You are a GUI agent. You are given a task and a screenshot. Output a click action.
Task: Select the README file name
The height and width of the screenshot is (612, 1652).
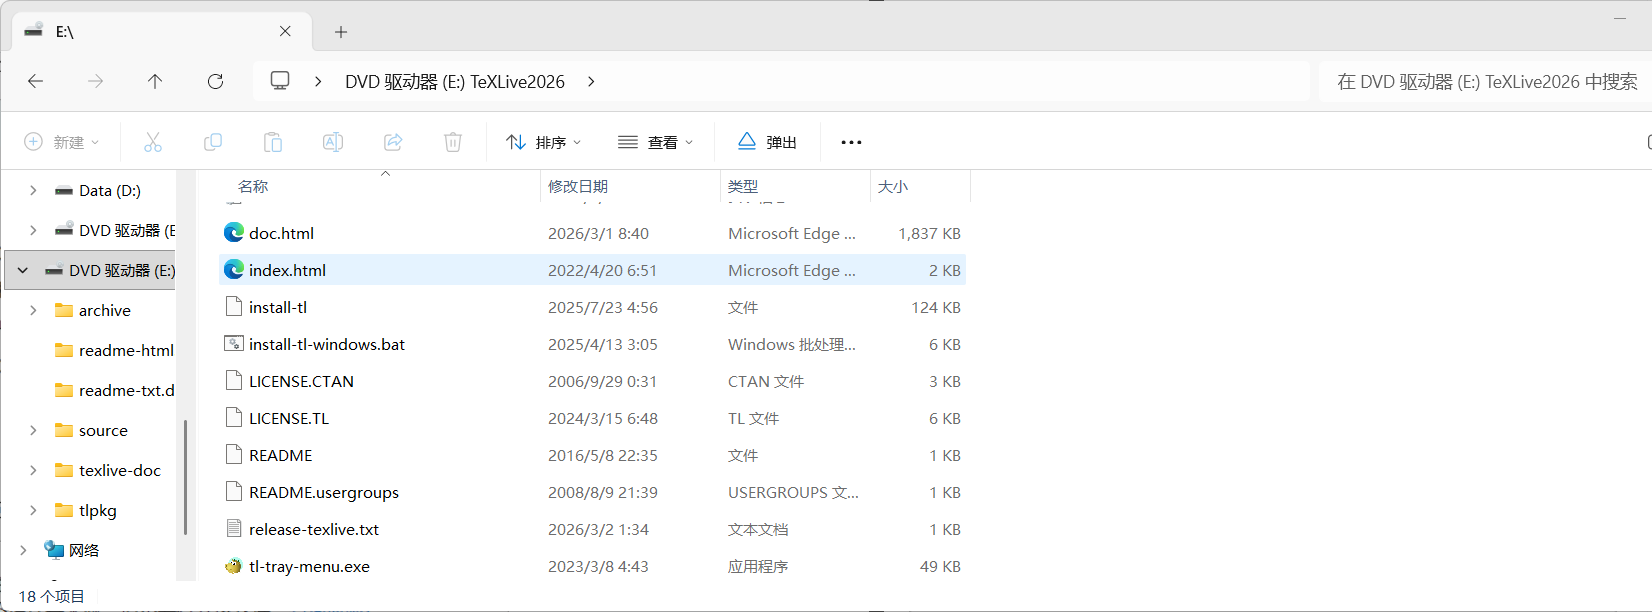(x=281, y=455)
